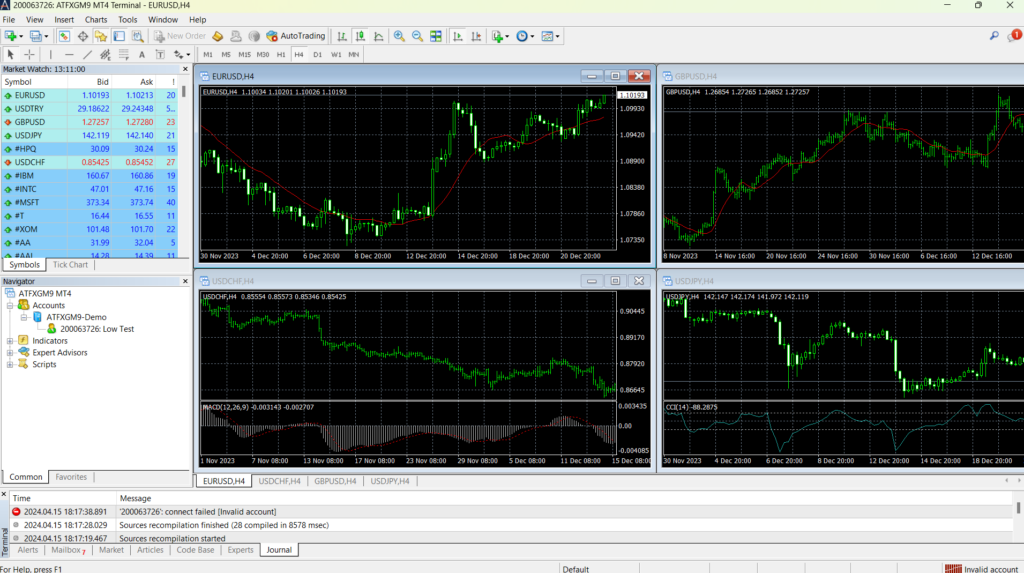Open the Charts menu
Screen dimensions: 1024x573
[95, 20]
